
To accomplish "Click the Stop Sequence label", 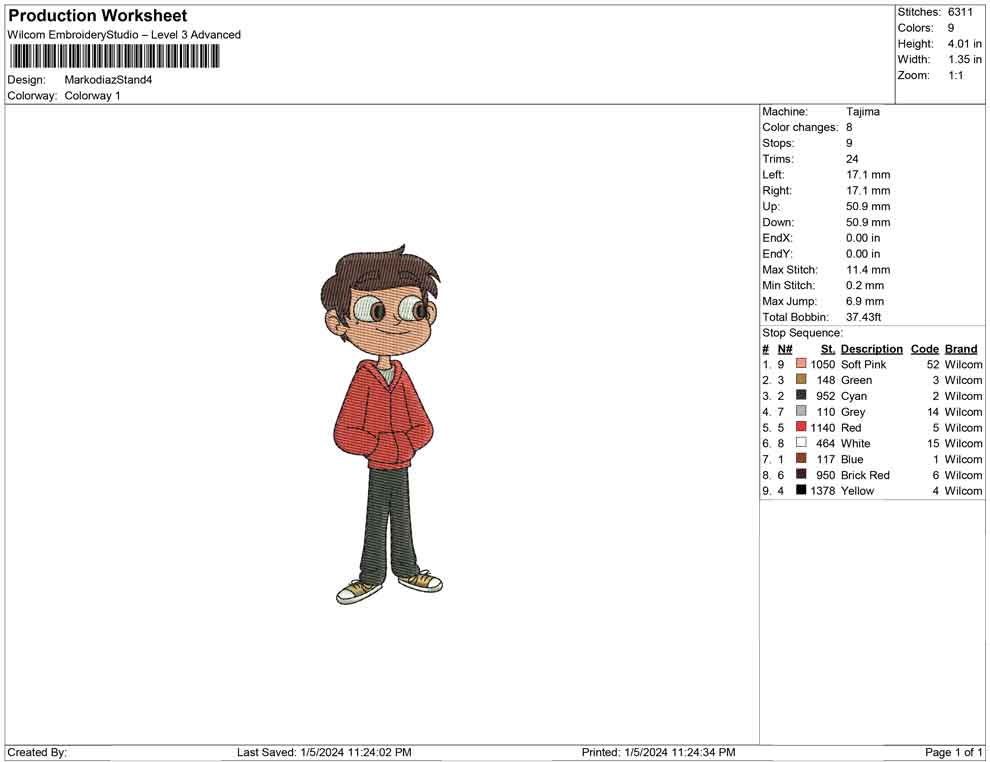I will click(x=802, y=333).
